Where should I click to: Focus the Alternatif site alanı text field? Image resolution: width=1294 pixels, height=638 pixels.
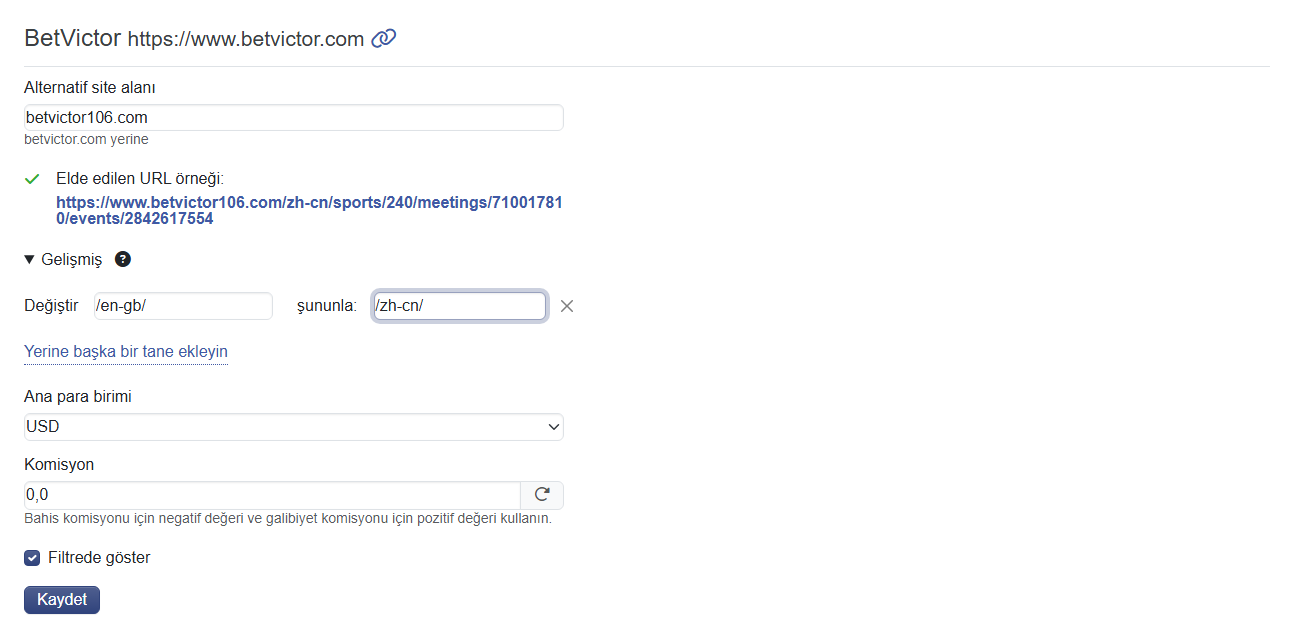[294, 117]
